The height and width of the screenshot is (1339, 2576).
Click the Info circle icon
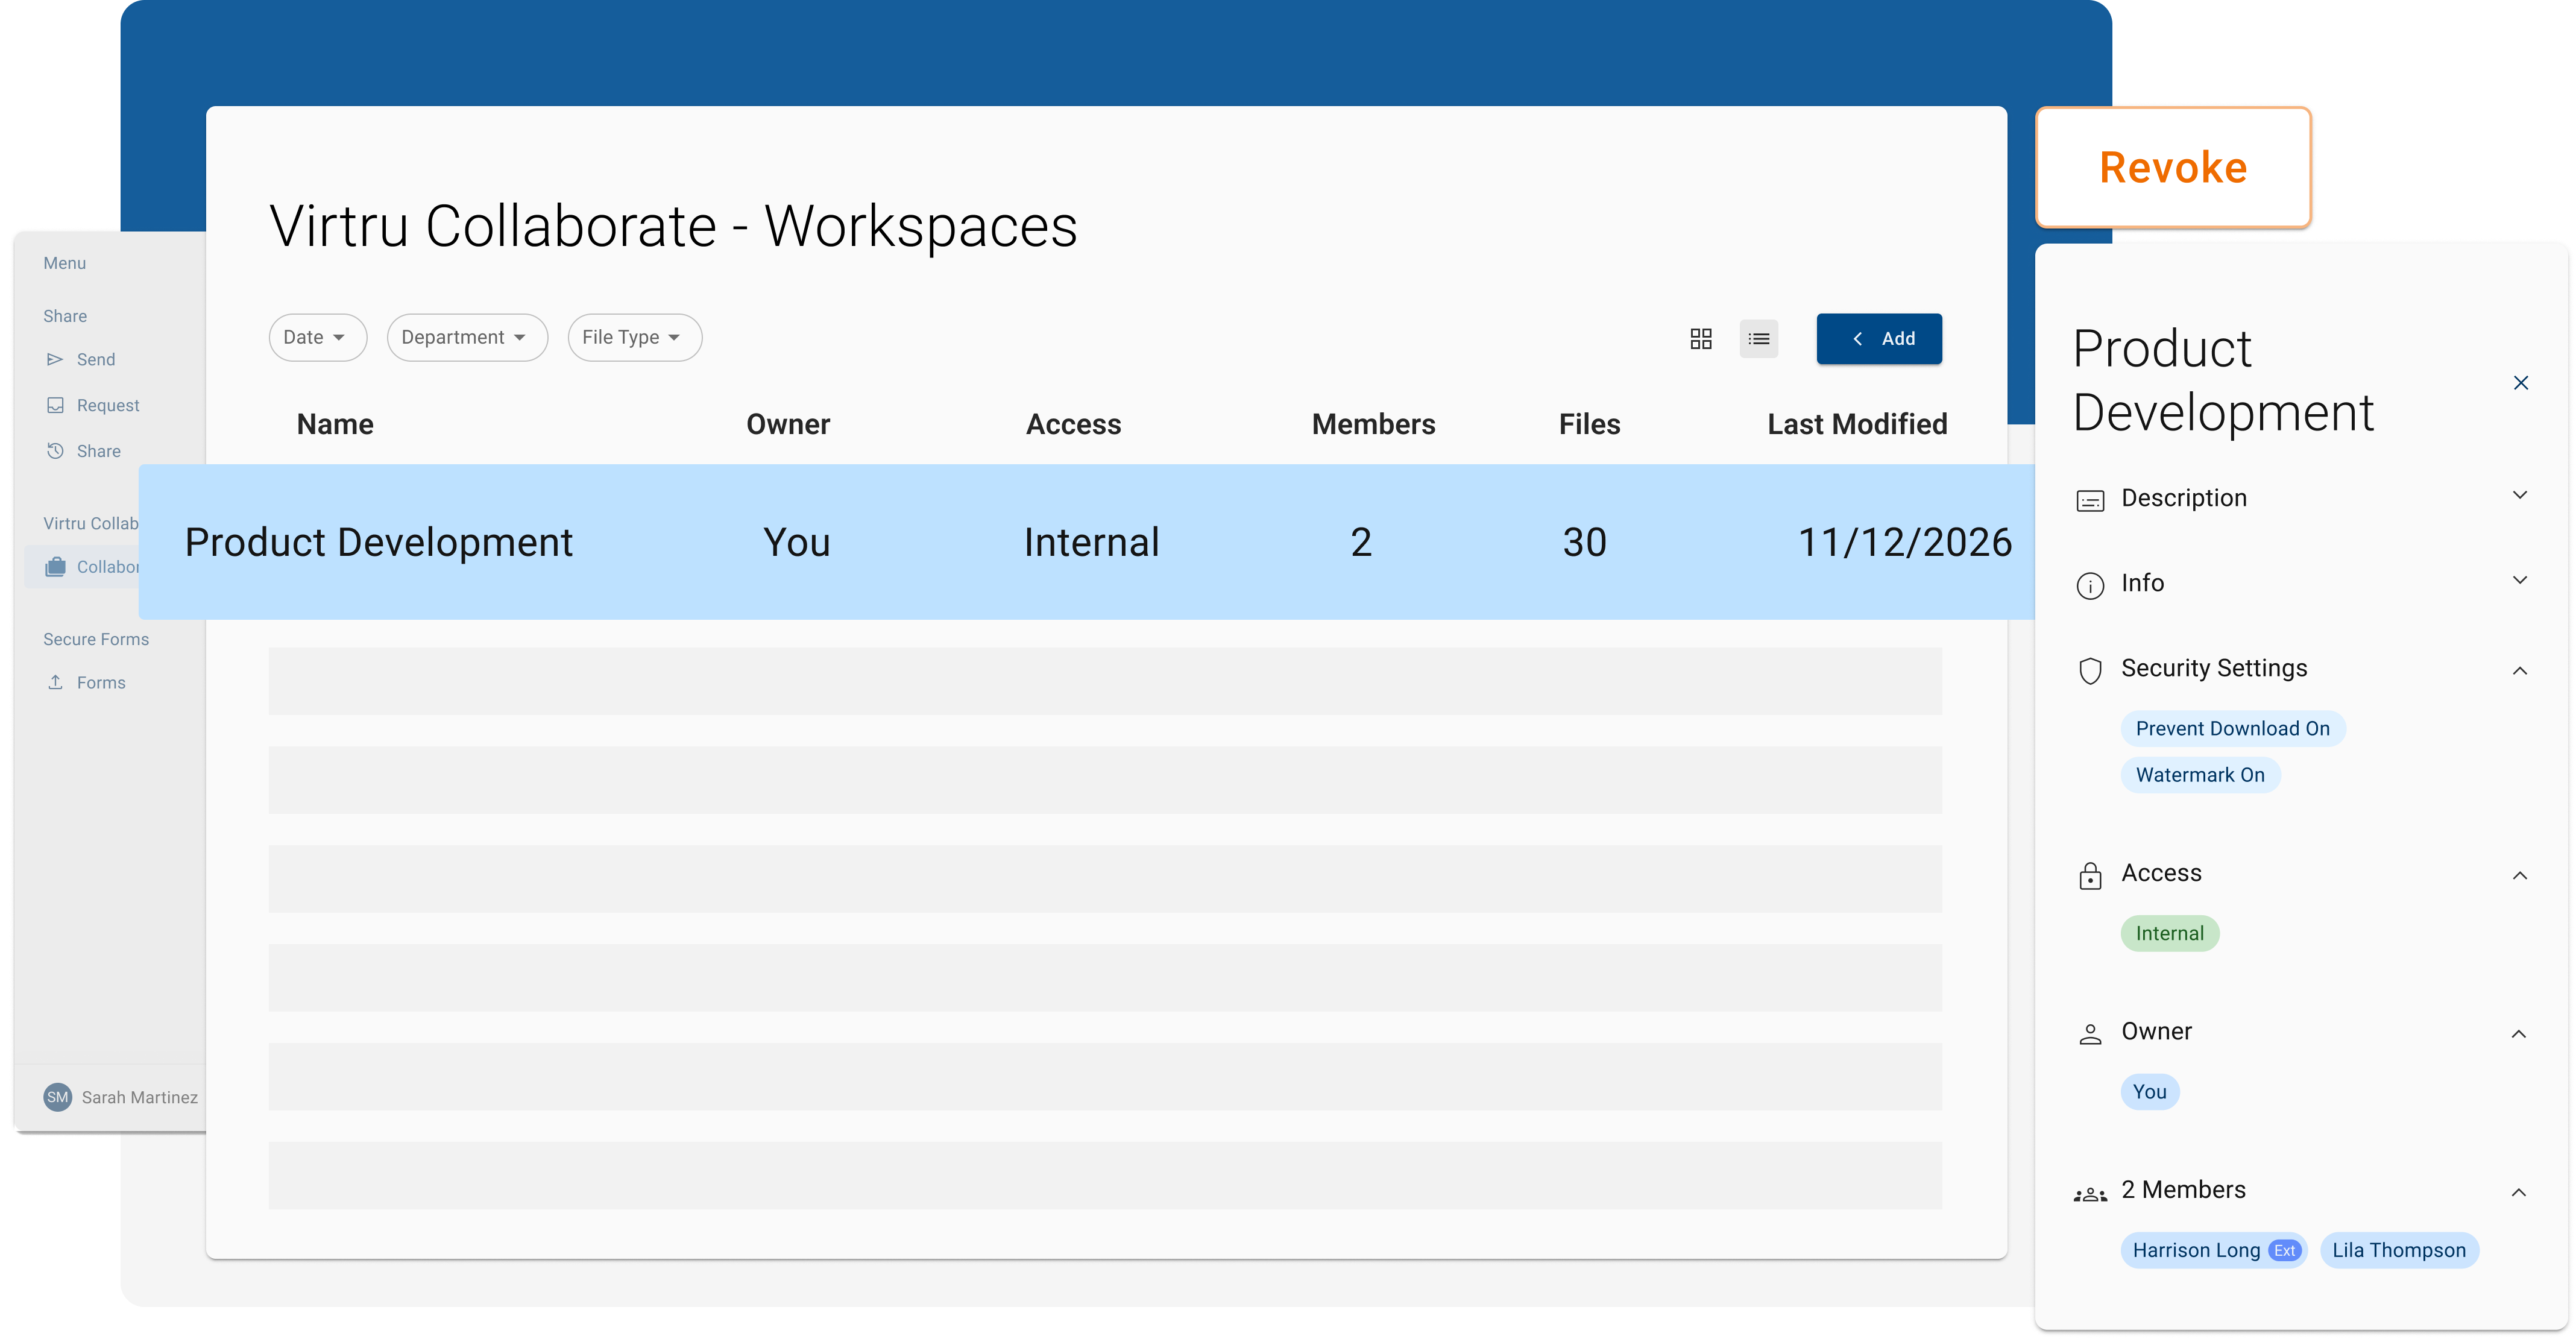(x=2090, y=585)
